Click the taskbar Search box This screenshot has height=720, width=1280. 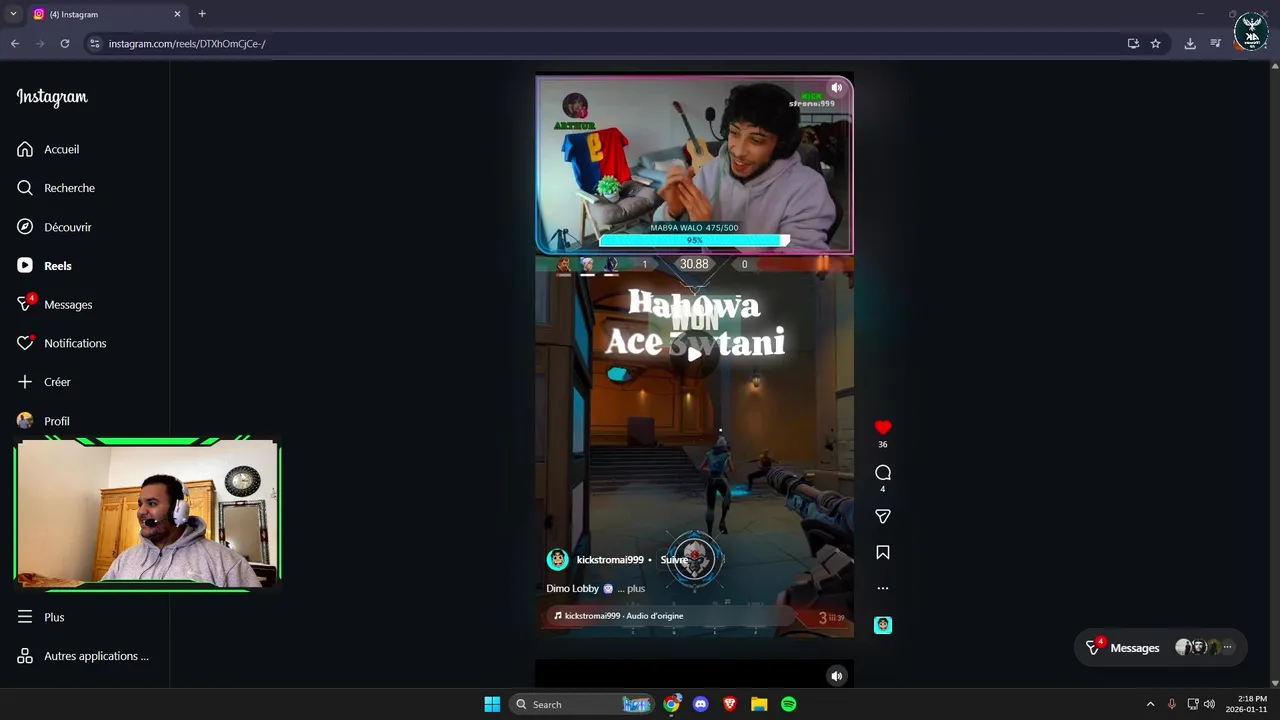581,705
